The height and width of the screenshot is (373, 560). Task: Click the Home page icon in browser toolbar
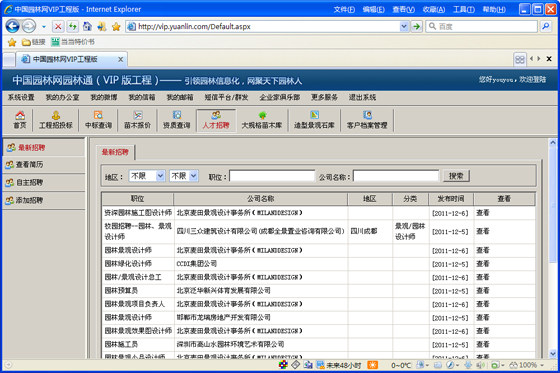coord(87,26)
